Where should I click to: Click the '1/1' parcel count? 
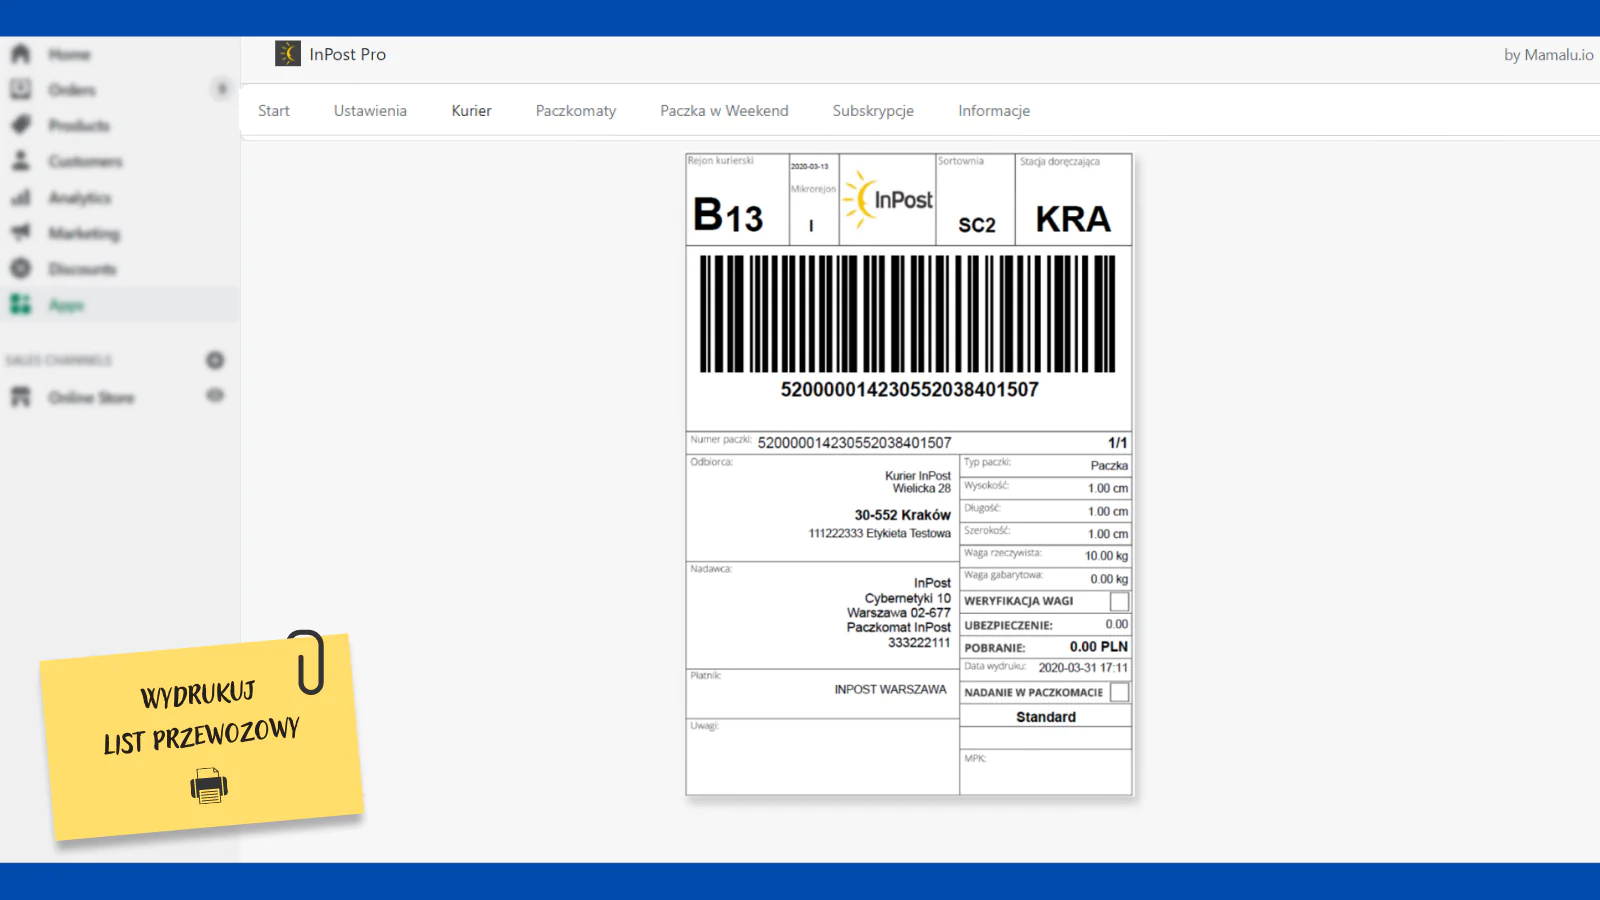pos(1117,442)
